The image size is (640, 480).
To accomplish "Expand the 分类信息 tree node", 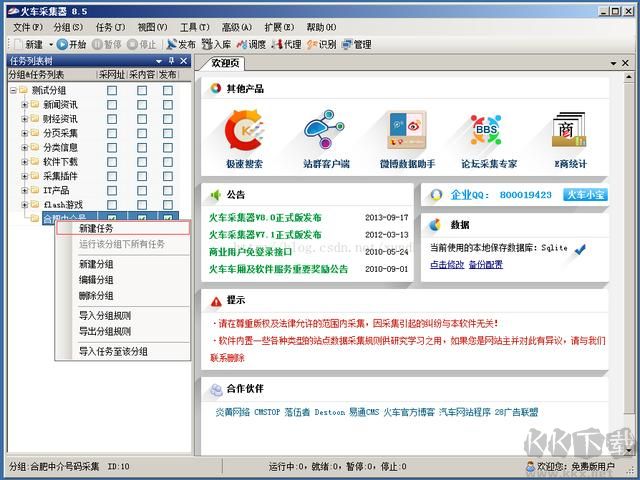I will click(x=24, y=147).
